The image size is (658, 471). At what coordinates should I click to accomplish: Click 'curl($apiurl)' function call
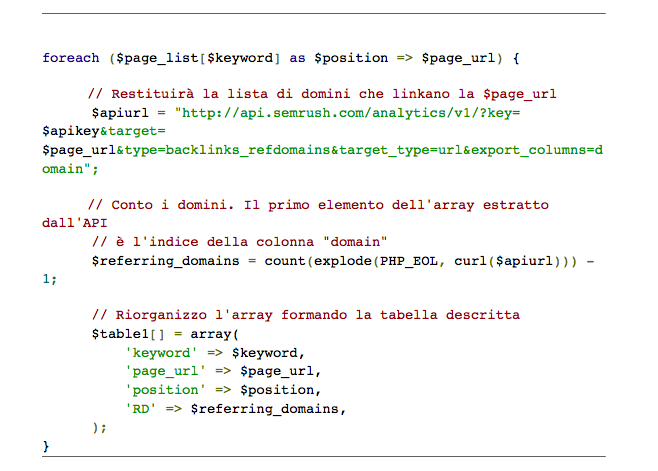click(507, 261)
